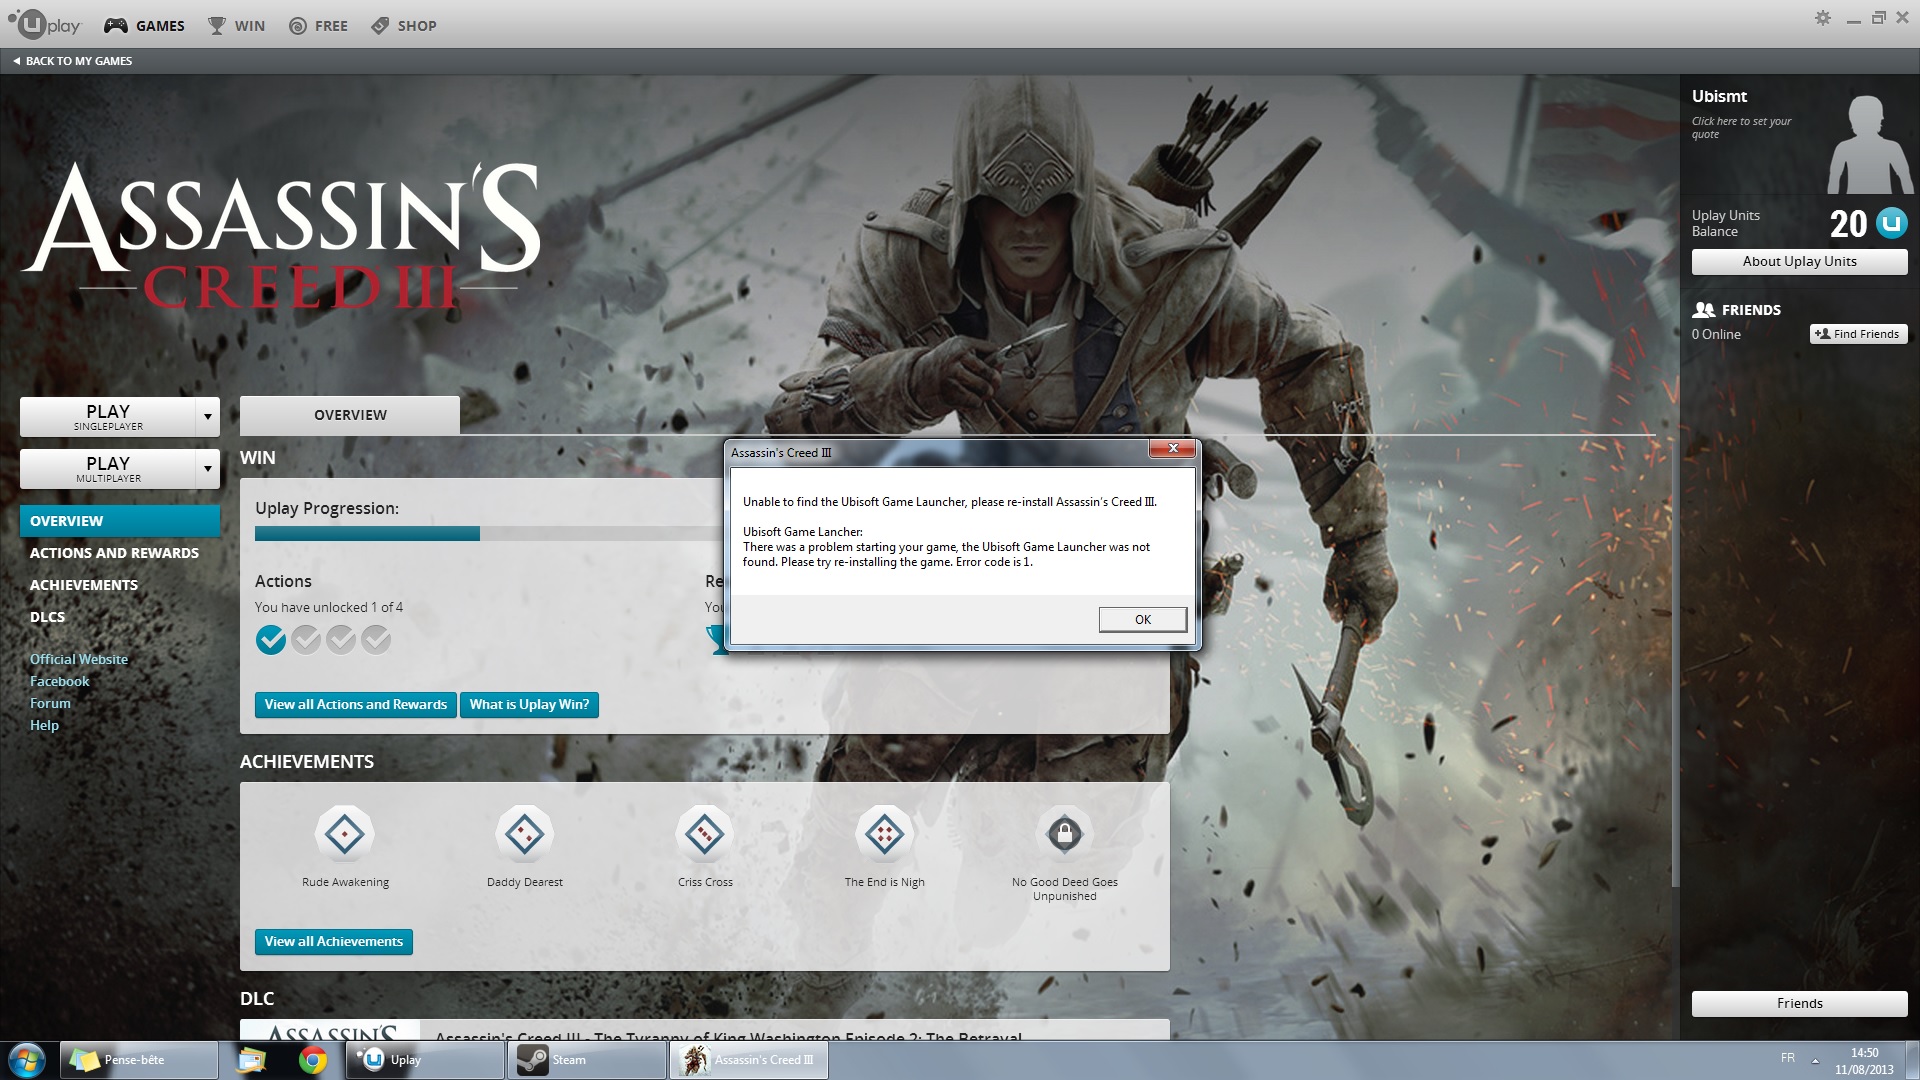Go back to My Games
The height and width of the screenshot is (1080, 1920).
[73, 61]
